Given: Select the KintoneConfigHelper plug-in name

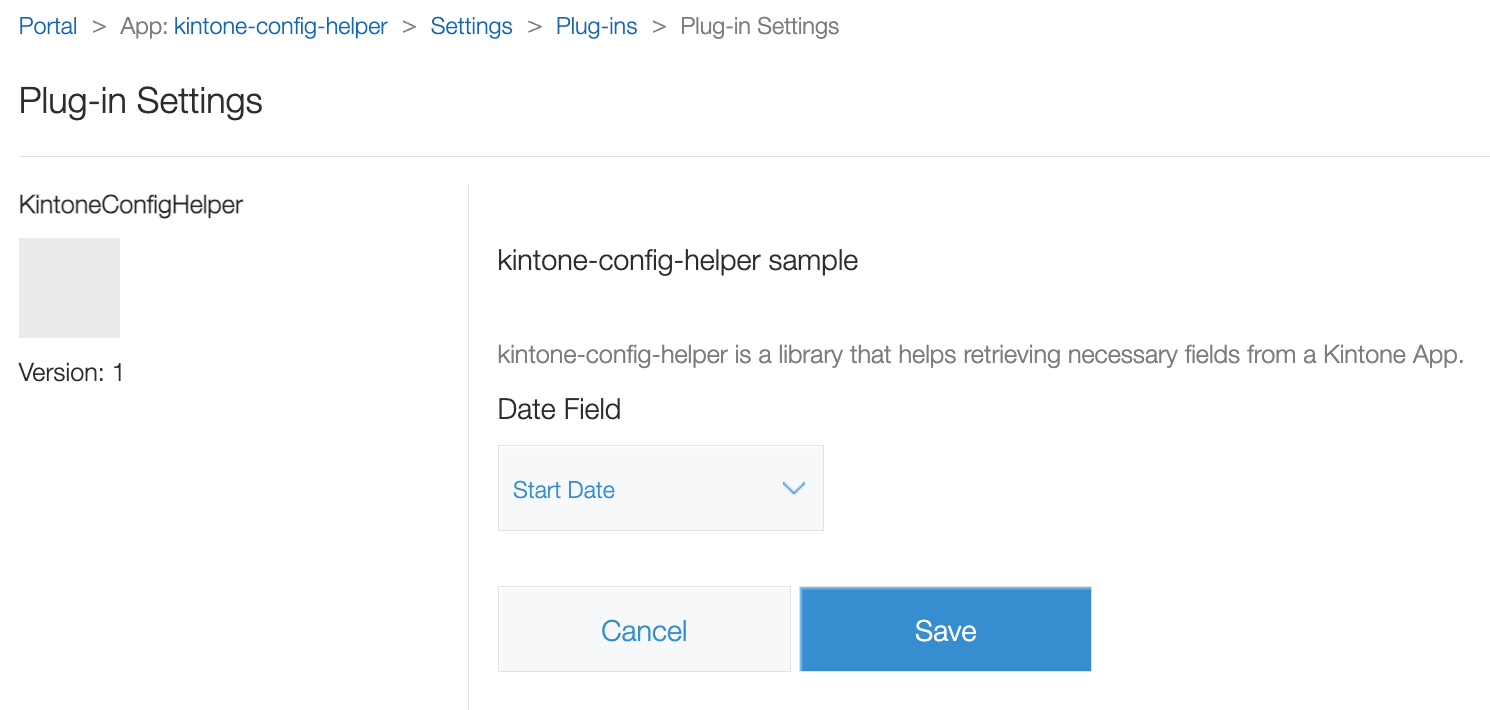Looking at the screenshot, I should coord(131,205).
